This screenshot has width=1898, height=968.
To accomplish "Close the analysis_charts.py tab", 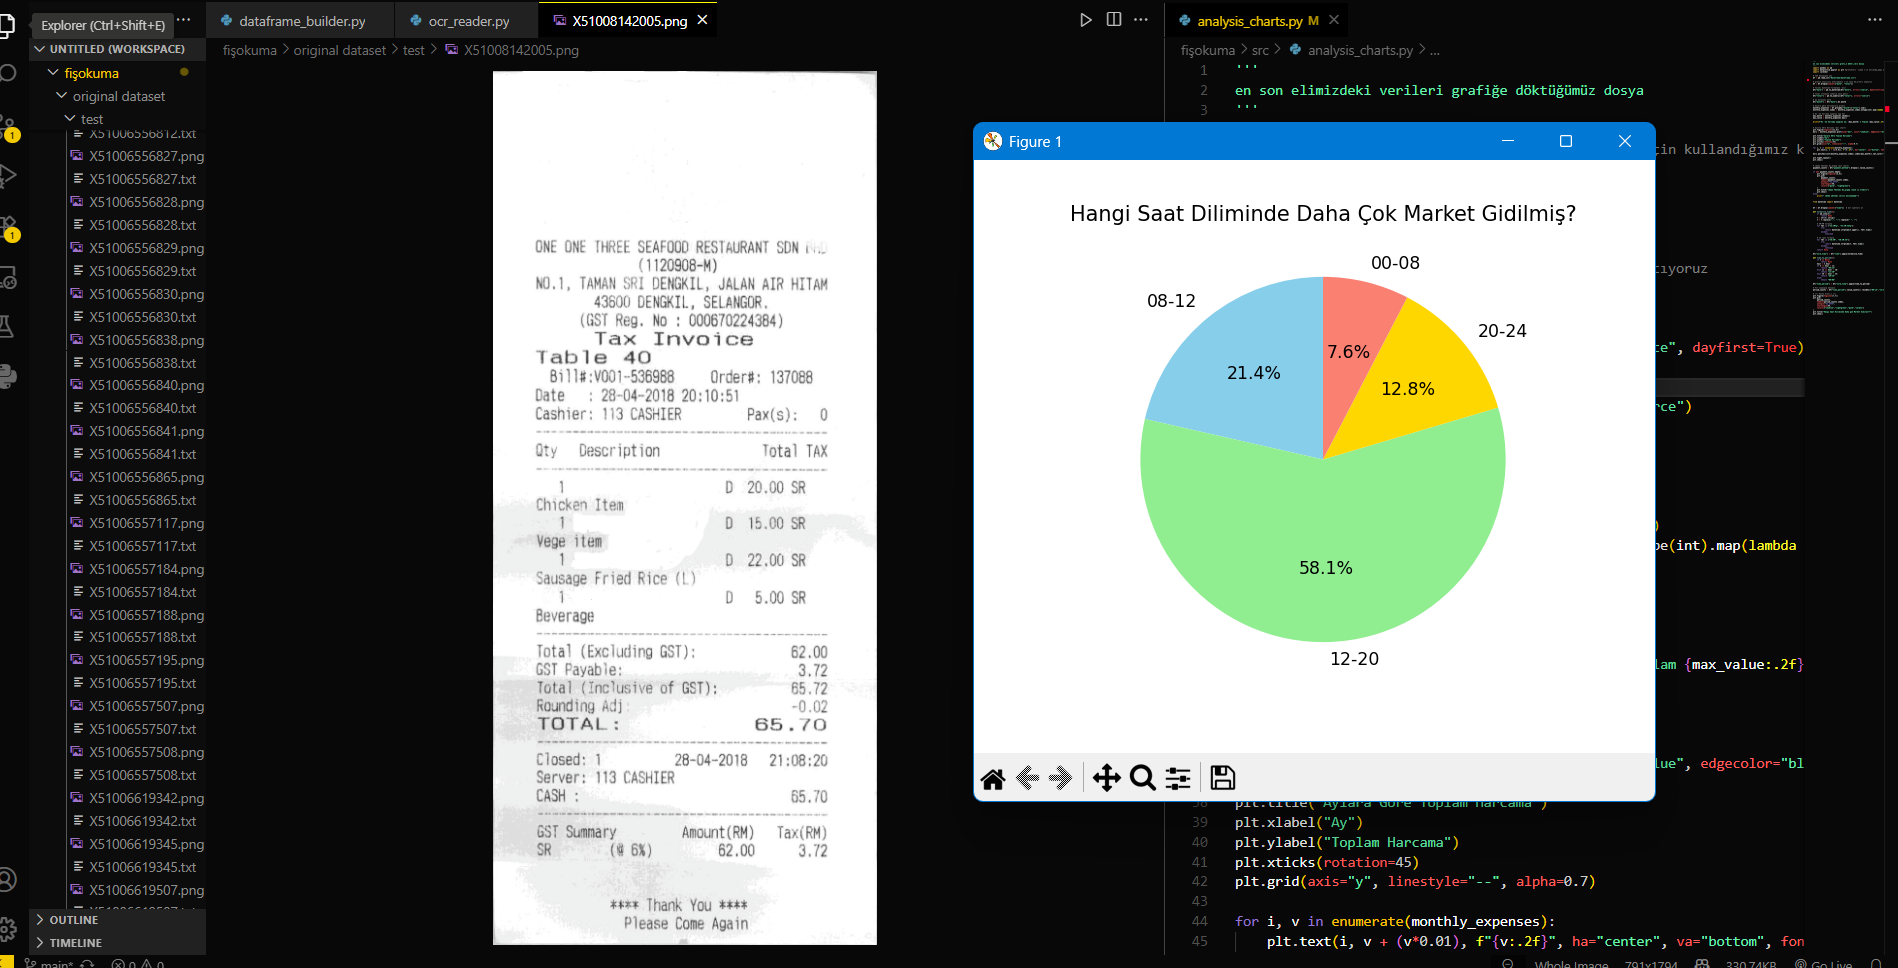I will pos(1334,20).
